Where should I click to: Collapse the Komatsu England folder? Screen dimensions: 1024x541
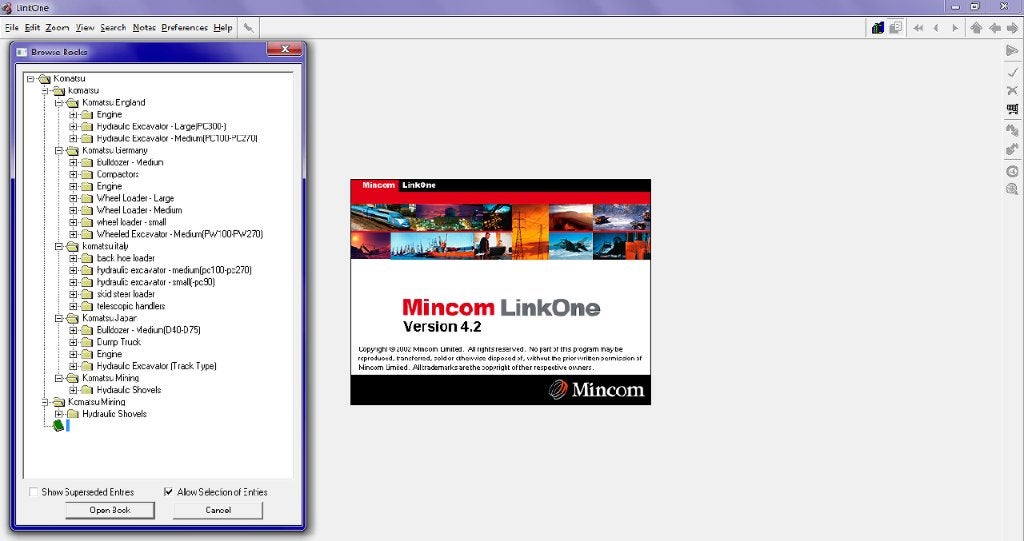59,103
